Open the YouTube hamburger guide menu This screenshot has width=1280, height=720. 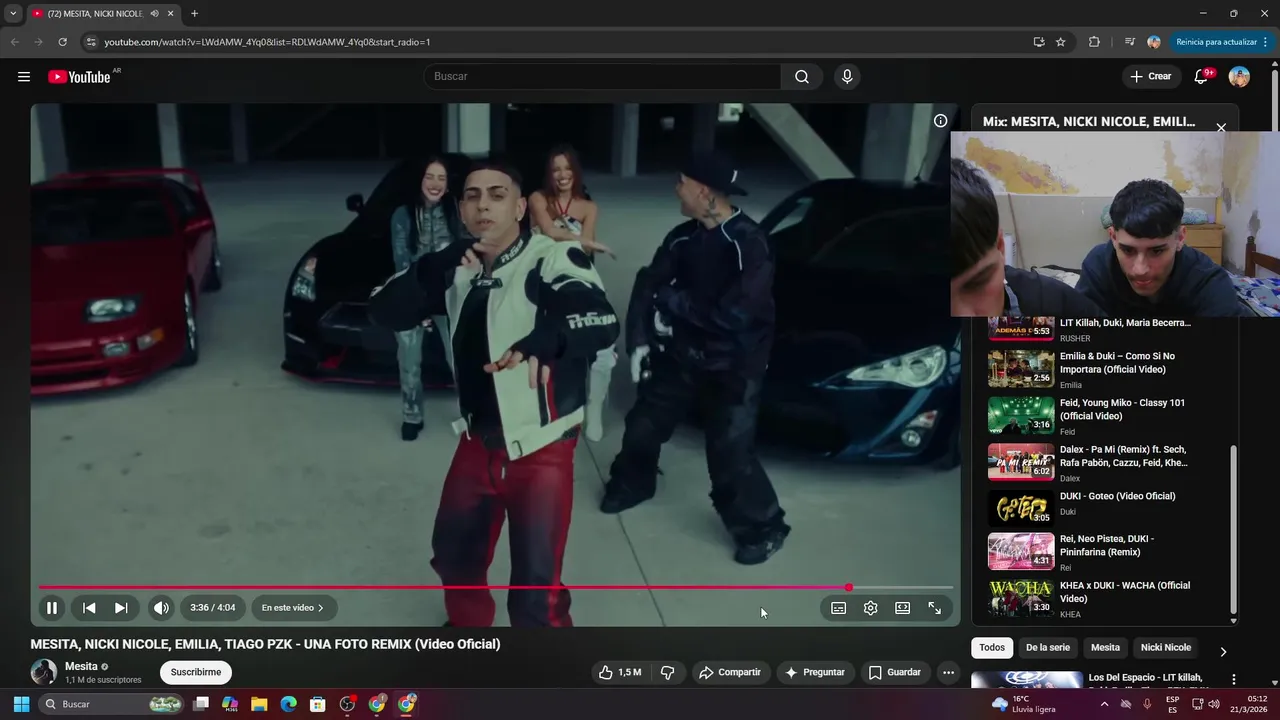pos(24,77)
